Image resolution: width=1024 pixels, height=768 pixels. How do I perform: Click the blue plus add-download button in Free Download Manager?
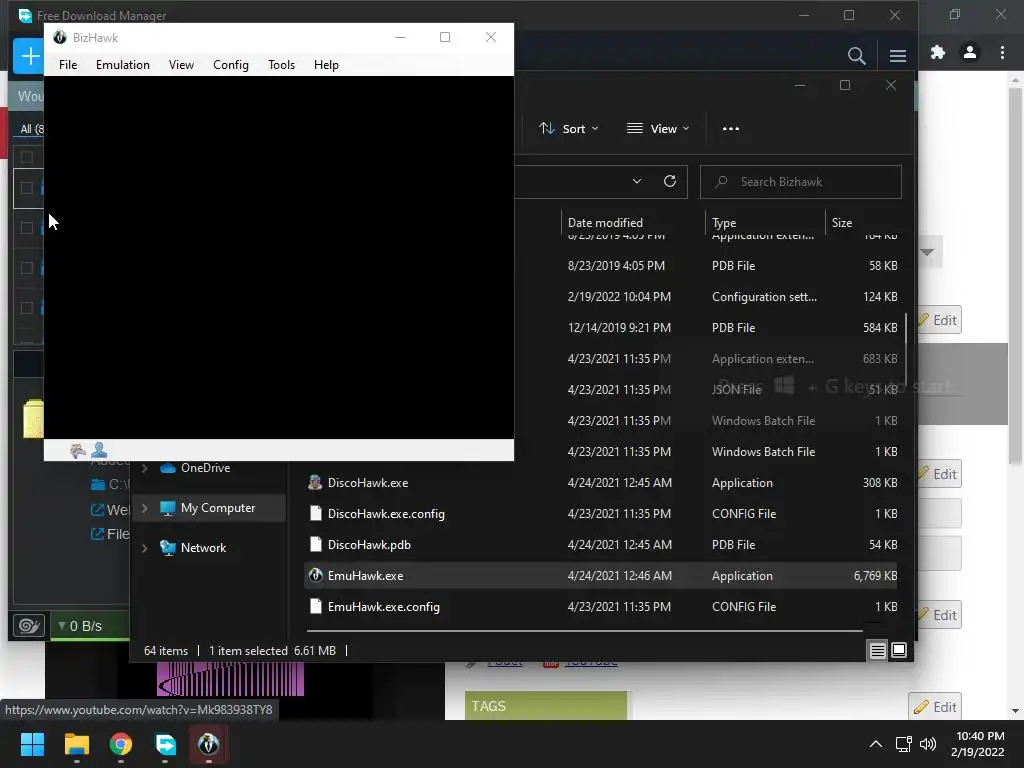pos(29,56)
